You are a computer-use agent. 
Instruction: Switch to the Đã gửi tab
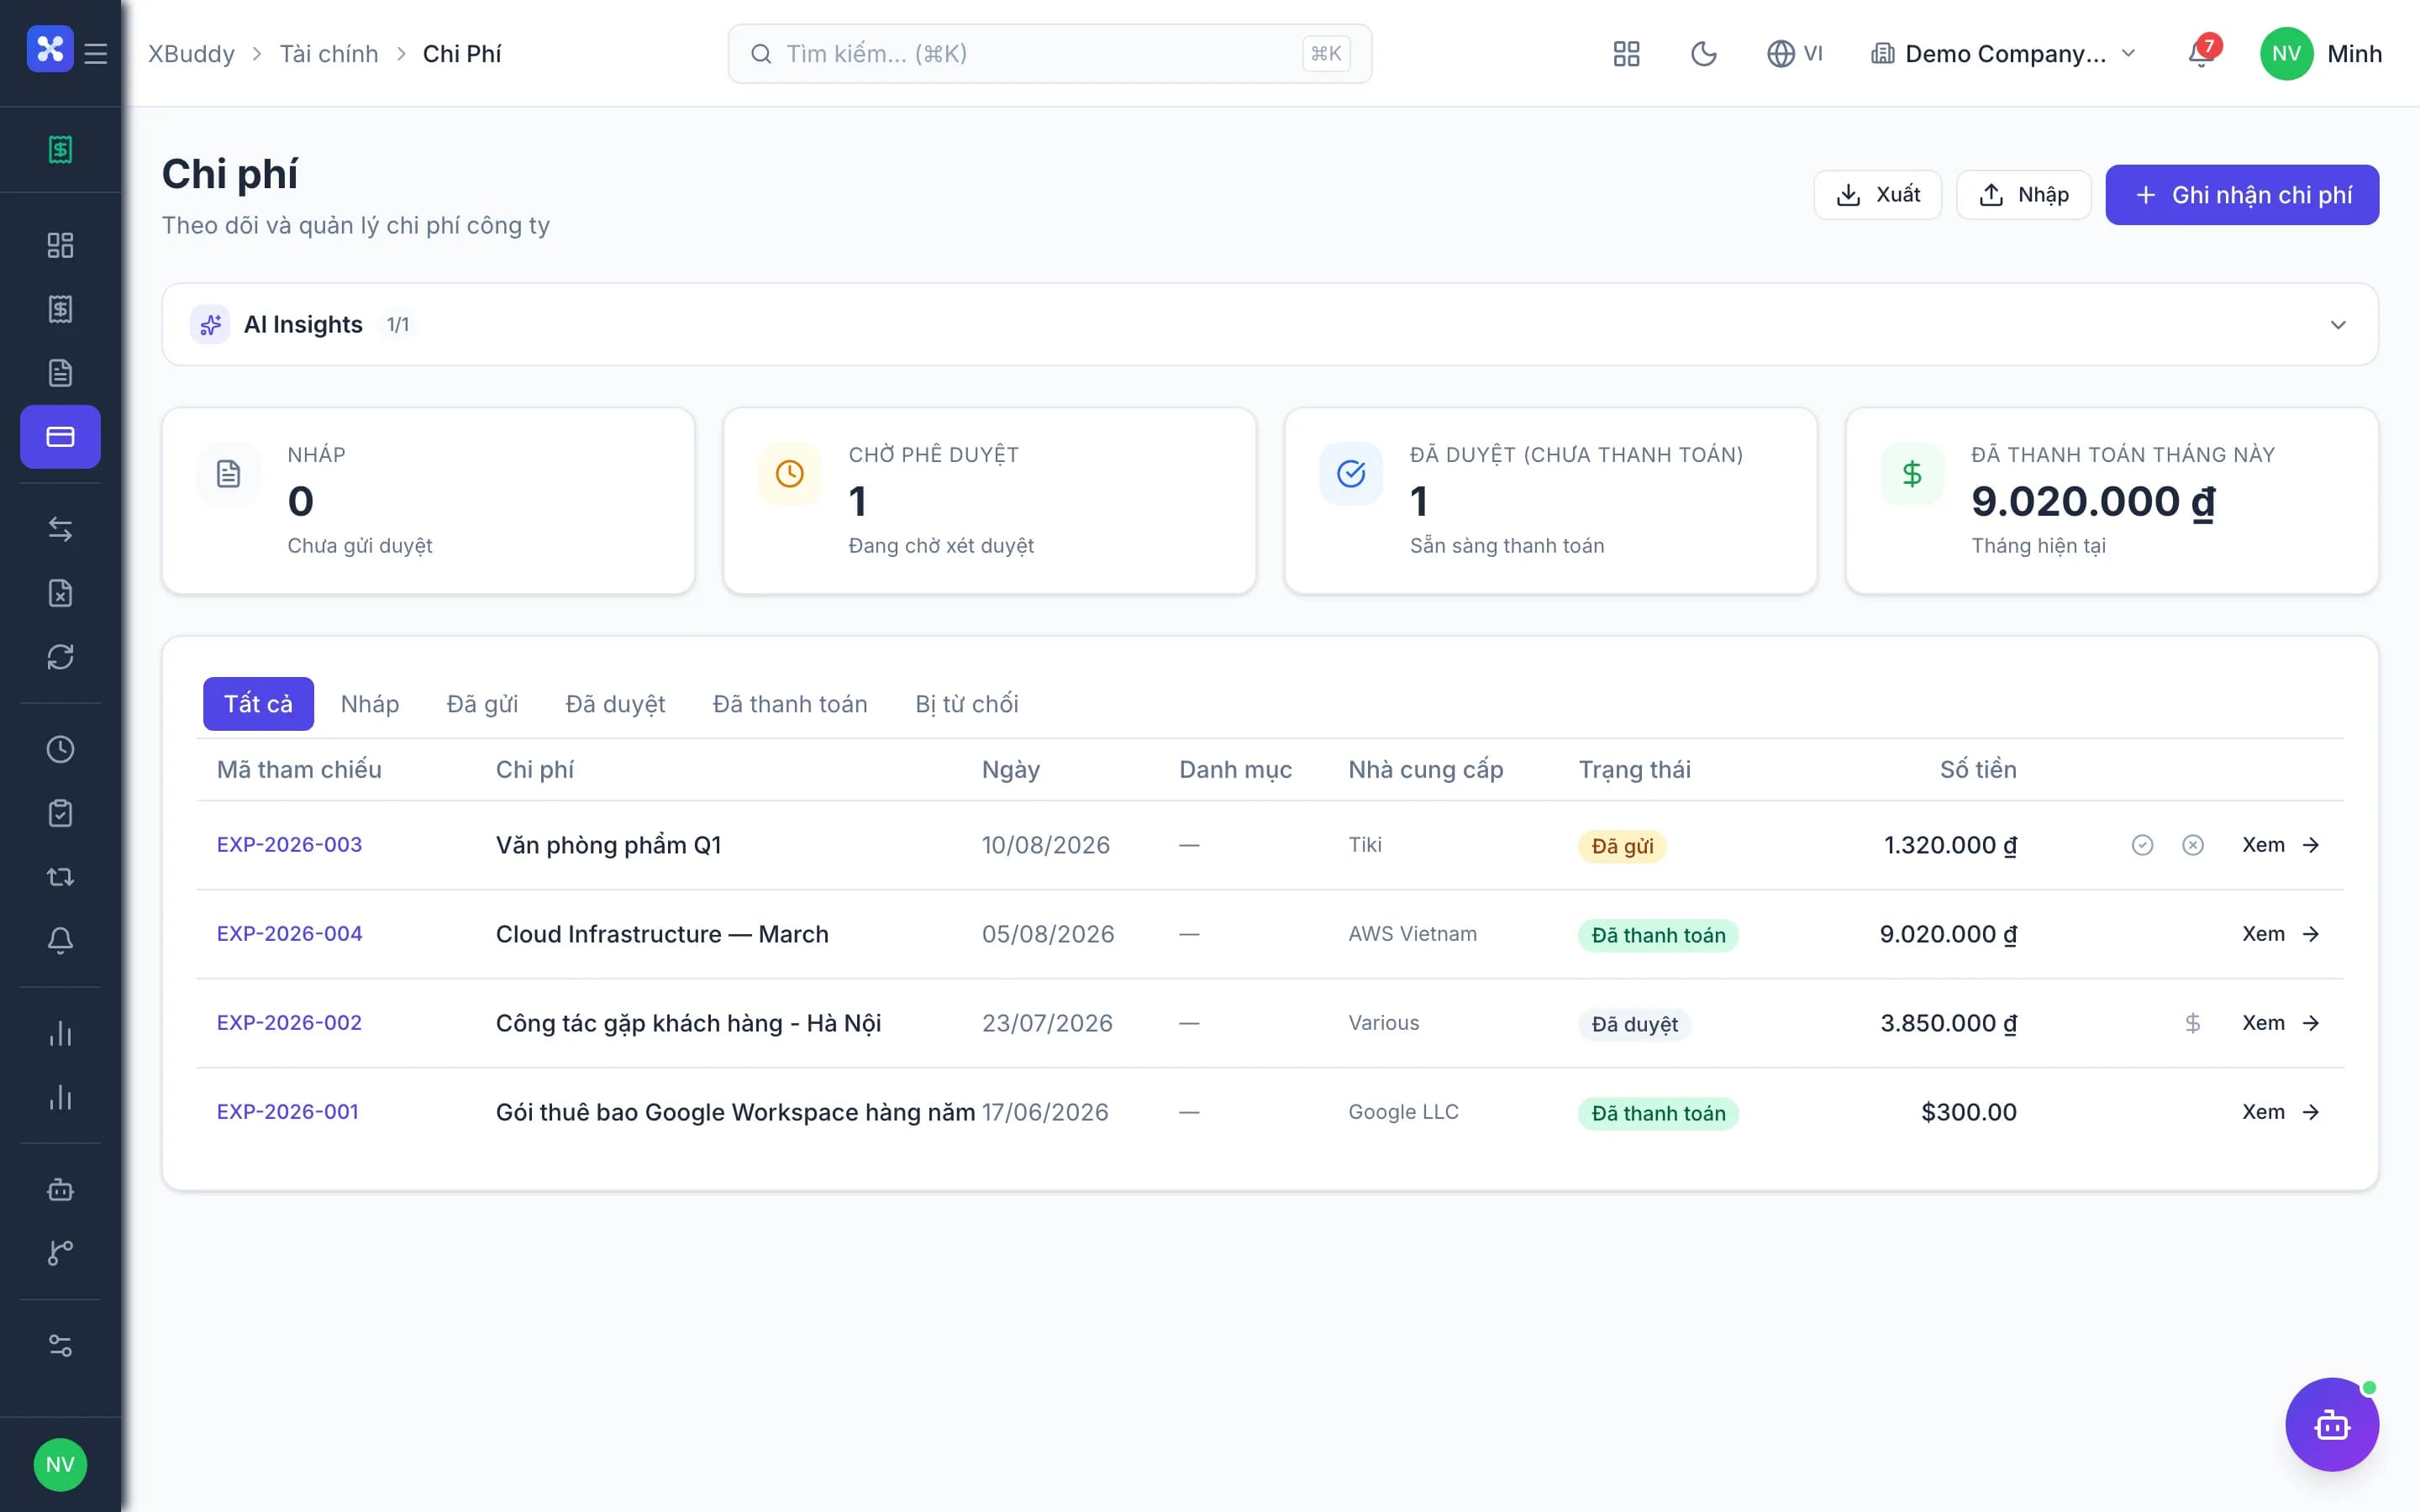click(482, 704)
